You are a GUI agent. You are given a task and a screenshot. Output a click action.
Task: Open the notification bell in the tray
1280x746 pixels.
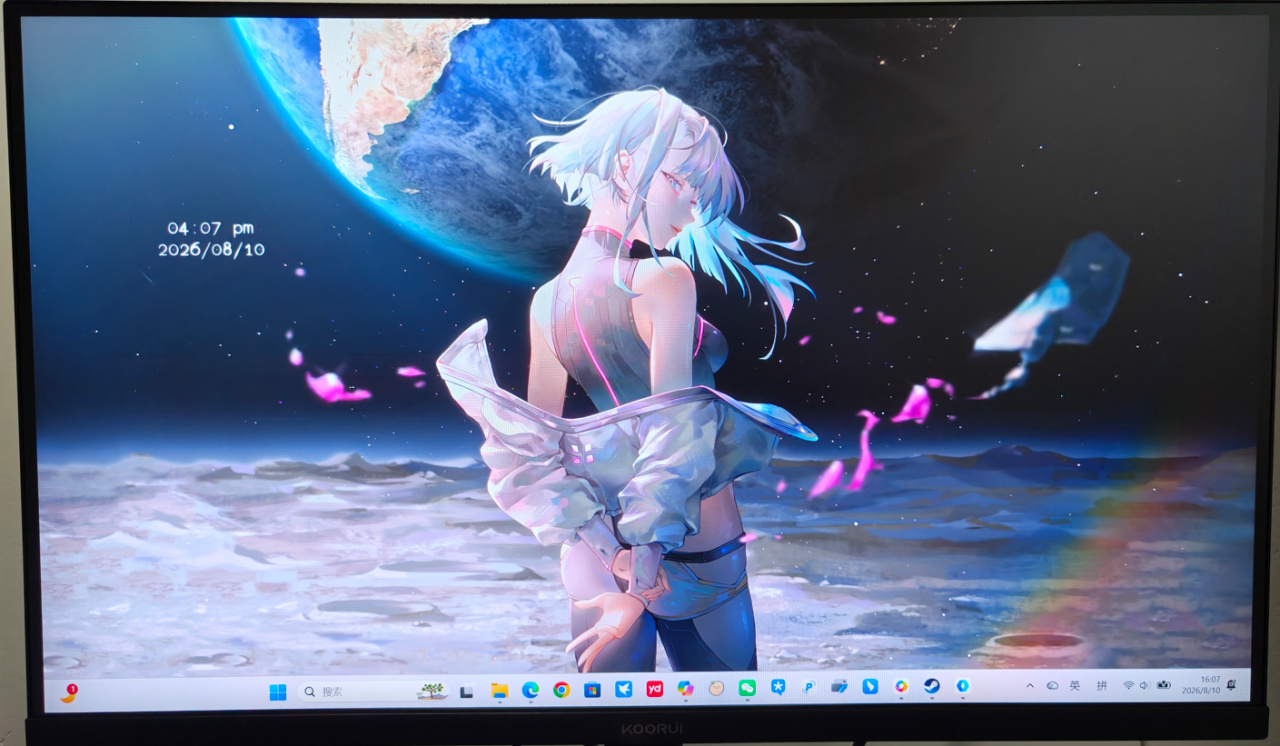coord(1231,685)
